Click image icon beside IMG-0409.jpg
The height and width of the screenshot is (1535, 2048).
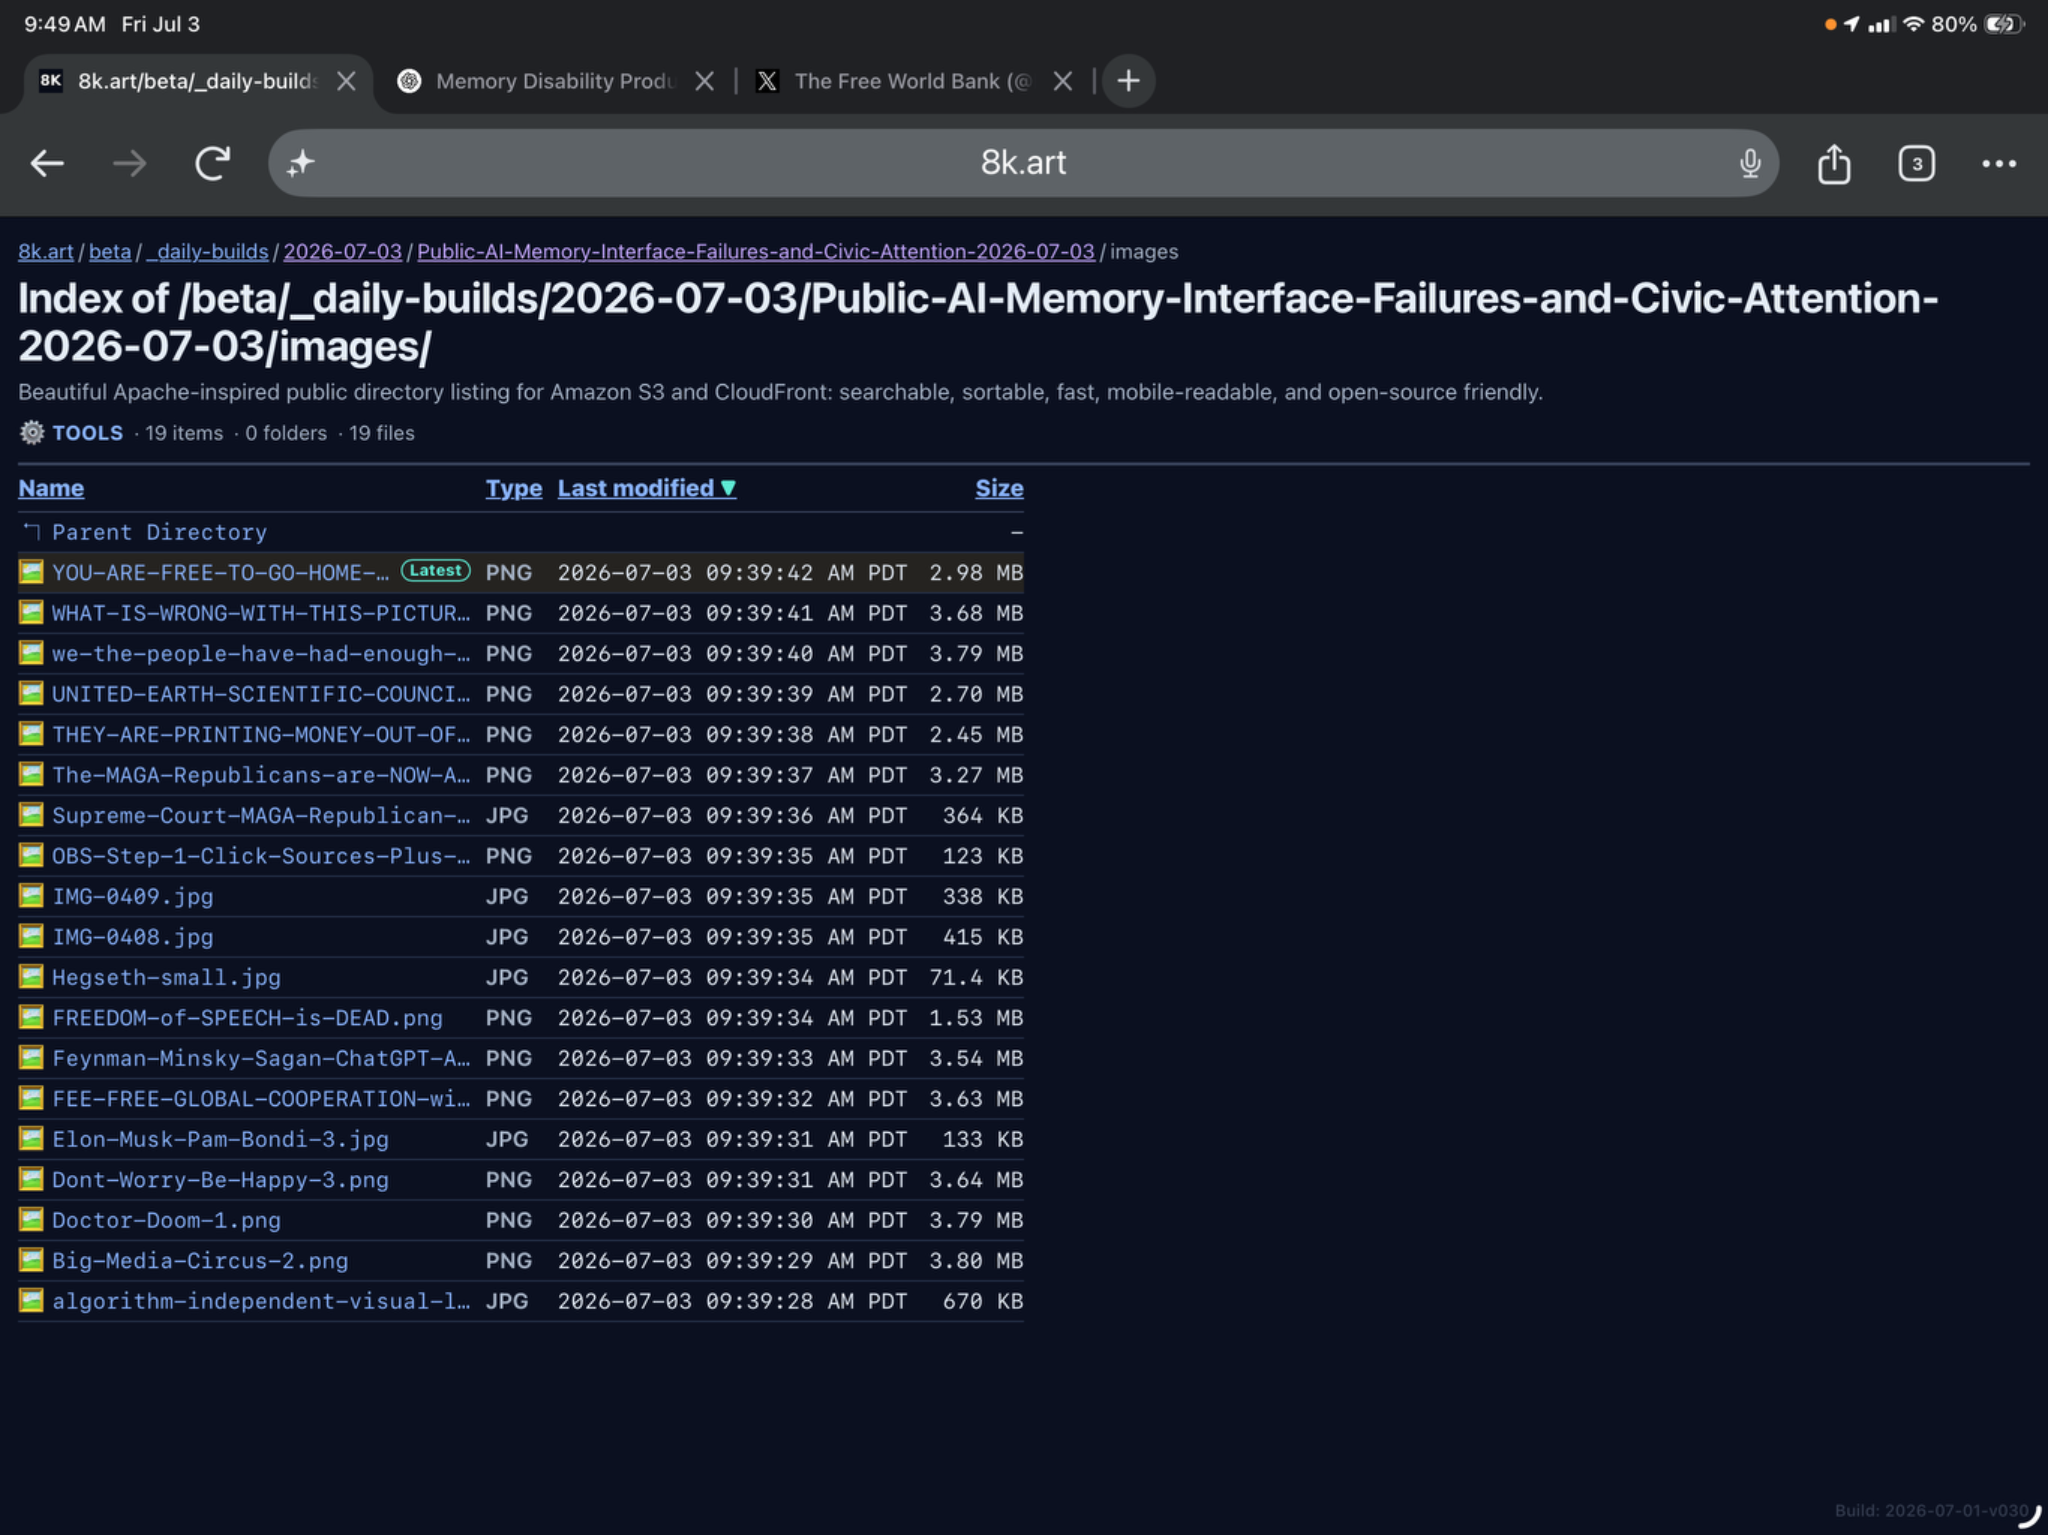click(x=31, y=896)
